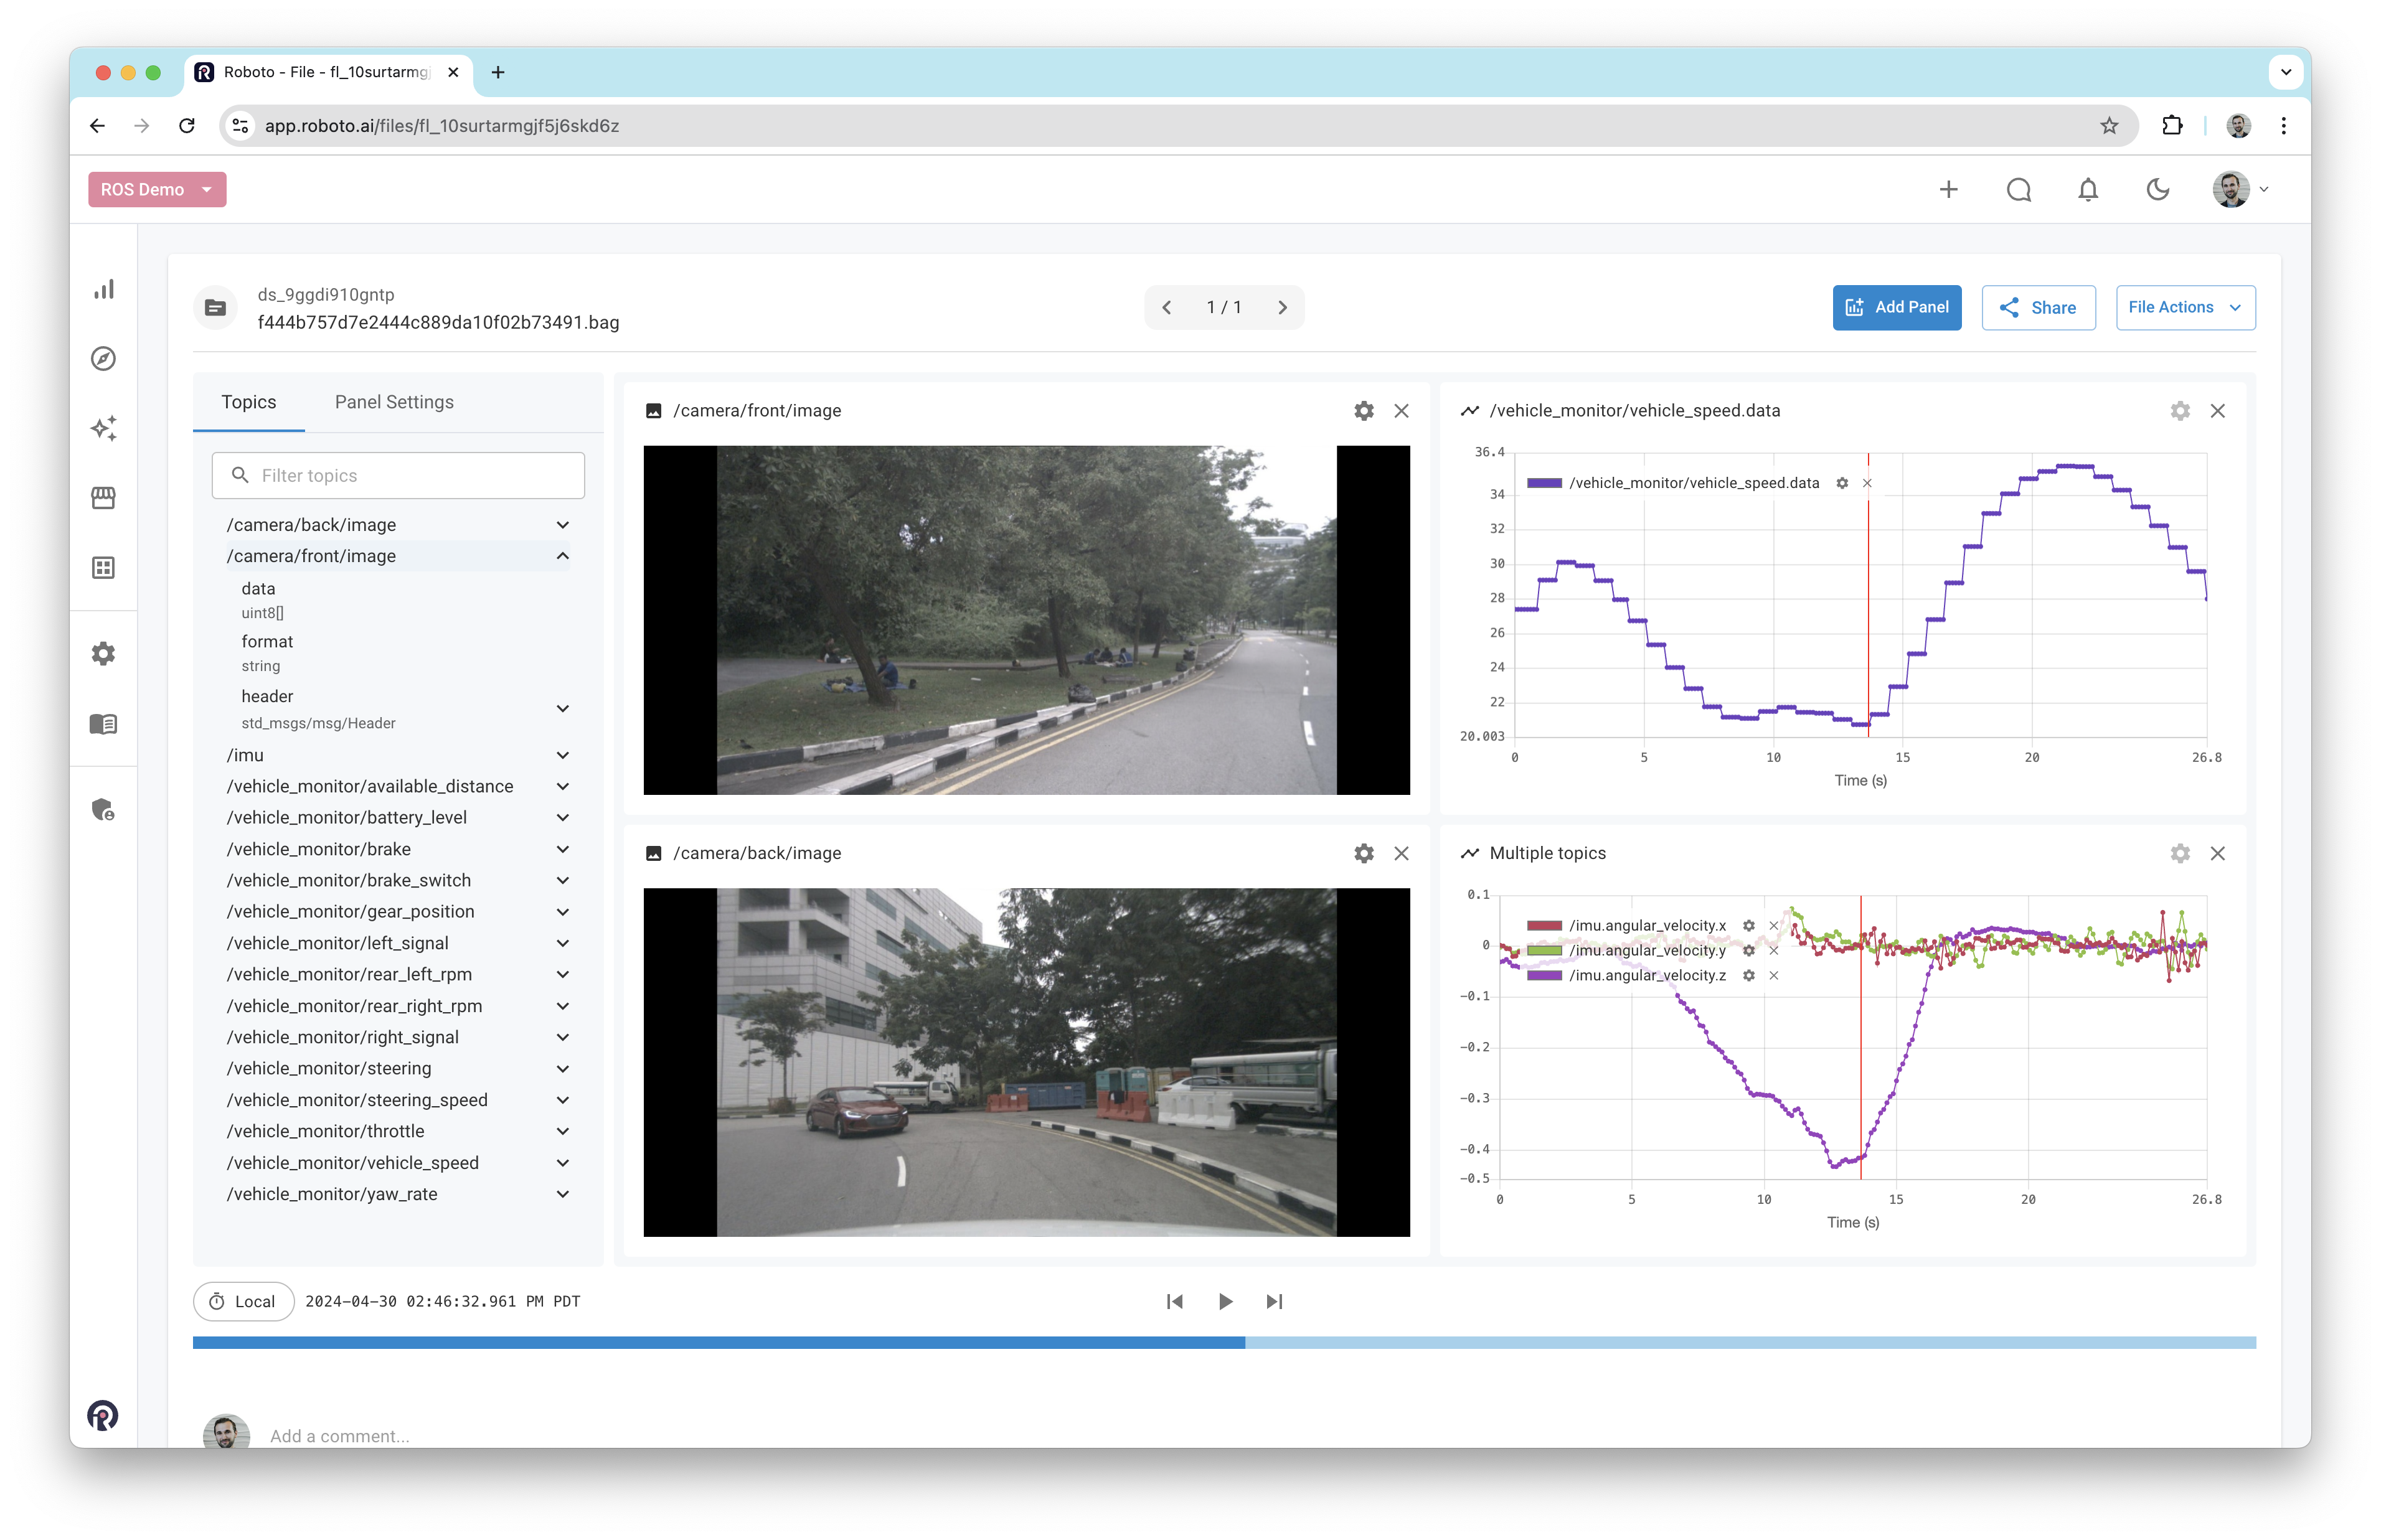Image resolution: width=2381 pixels, height=1540 pixels.
Task: Toggle the Local time zone button
Action: point(243,1301)
